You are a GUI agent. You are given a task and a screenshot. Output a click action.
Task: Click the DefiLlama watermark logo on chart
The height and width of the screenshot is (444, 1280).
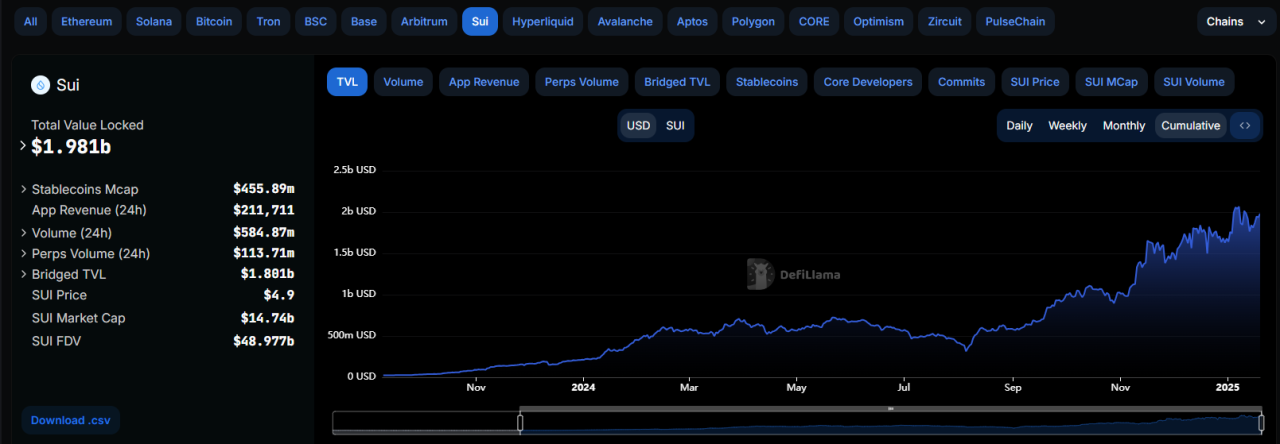click(761, 274)
